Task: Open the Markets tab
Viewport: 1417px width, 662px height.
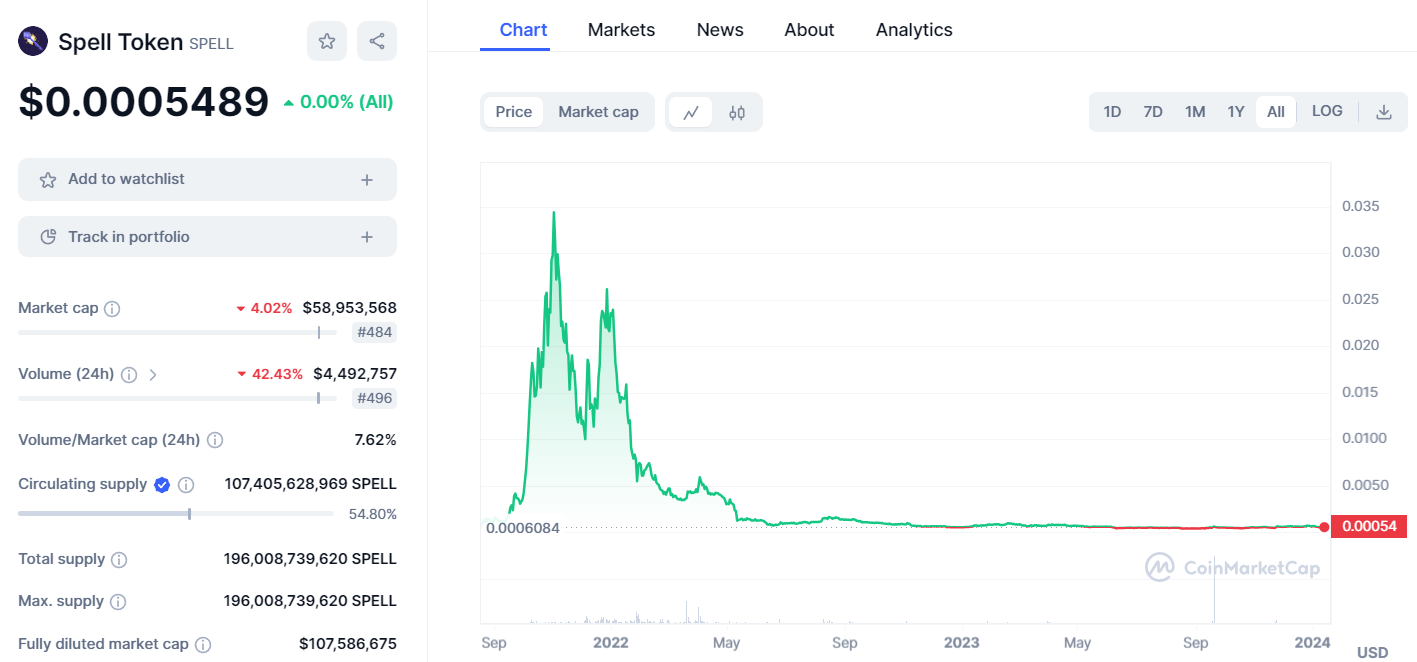Action: (621, 30)
